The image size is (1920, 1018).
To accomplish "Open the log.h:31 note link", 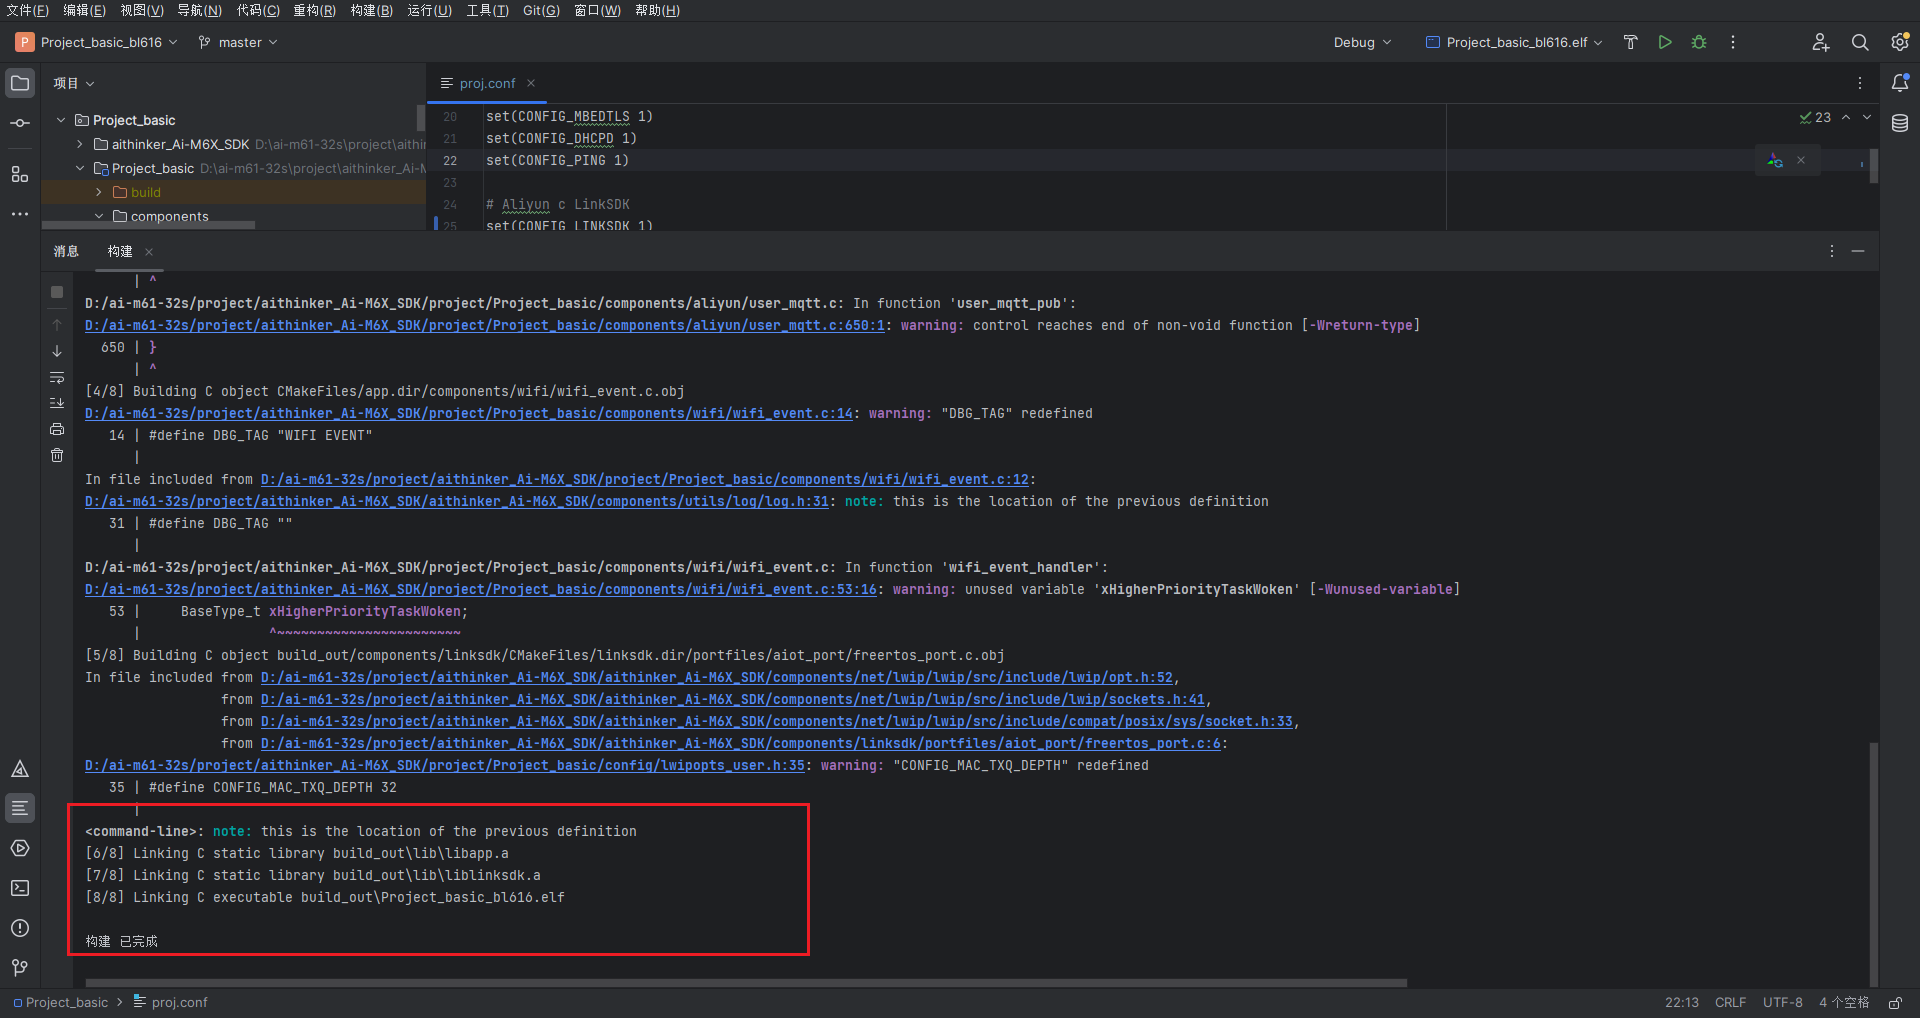I will tap(457, 501).
